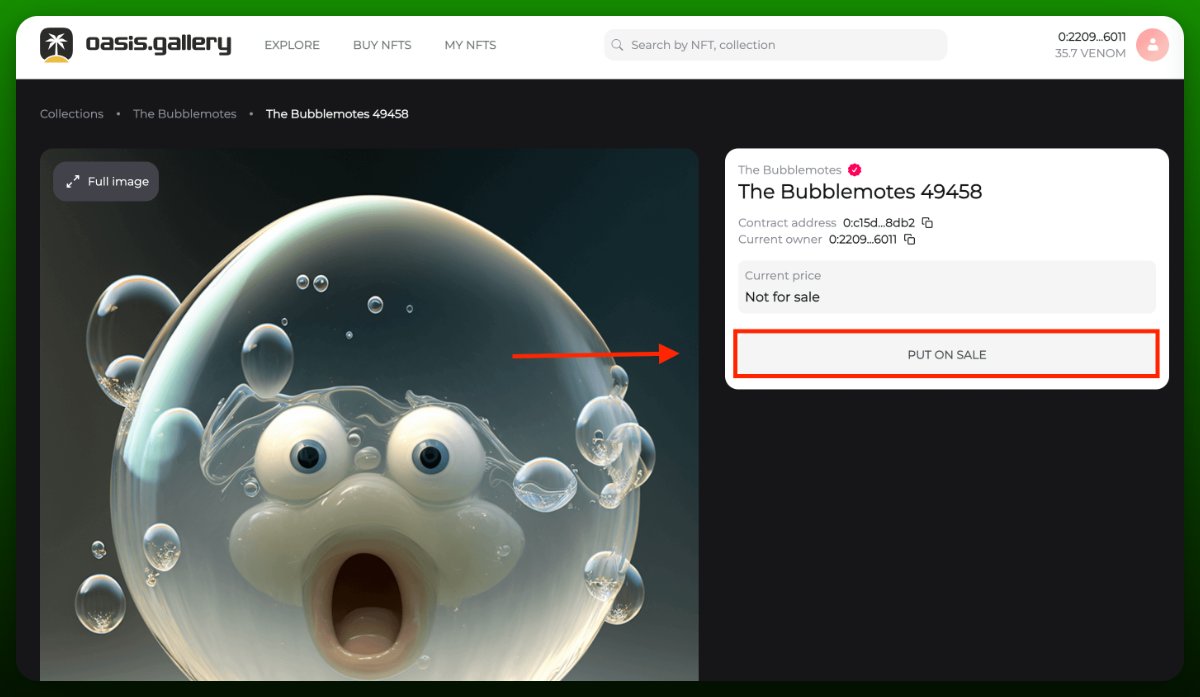Open The Bubblemotes collection name in card

pos(790,170)
